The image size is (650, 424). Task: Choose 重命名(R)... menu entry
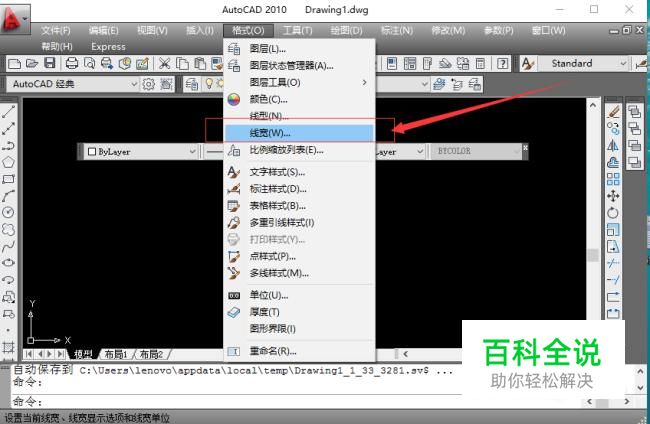point(299,351)
